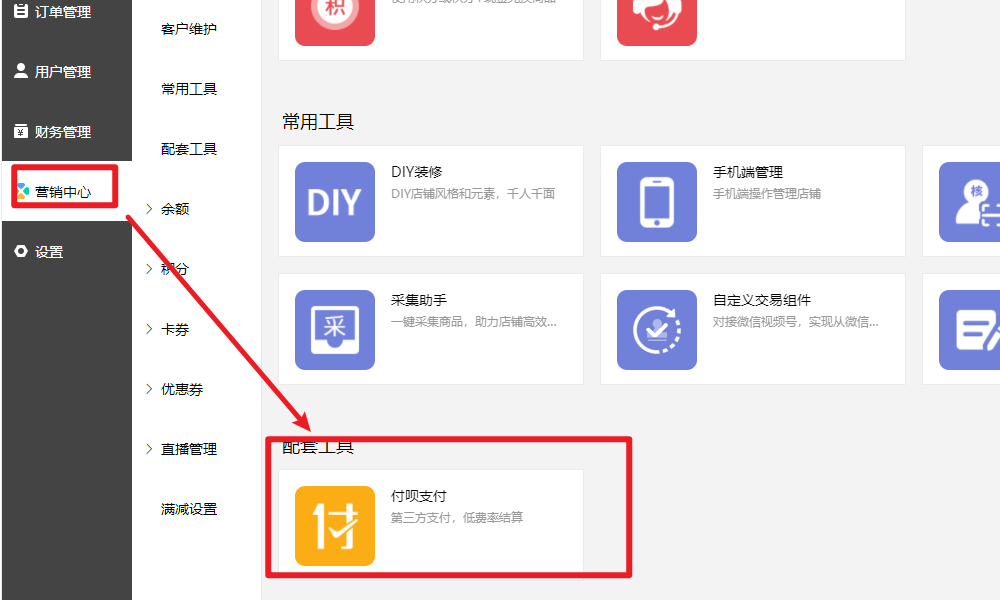Go to 客户维护 in submenu
Image resolution: width=1000 pixels, height=600 pixels.
[x=189, y=29]
